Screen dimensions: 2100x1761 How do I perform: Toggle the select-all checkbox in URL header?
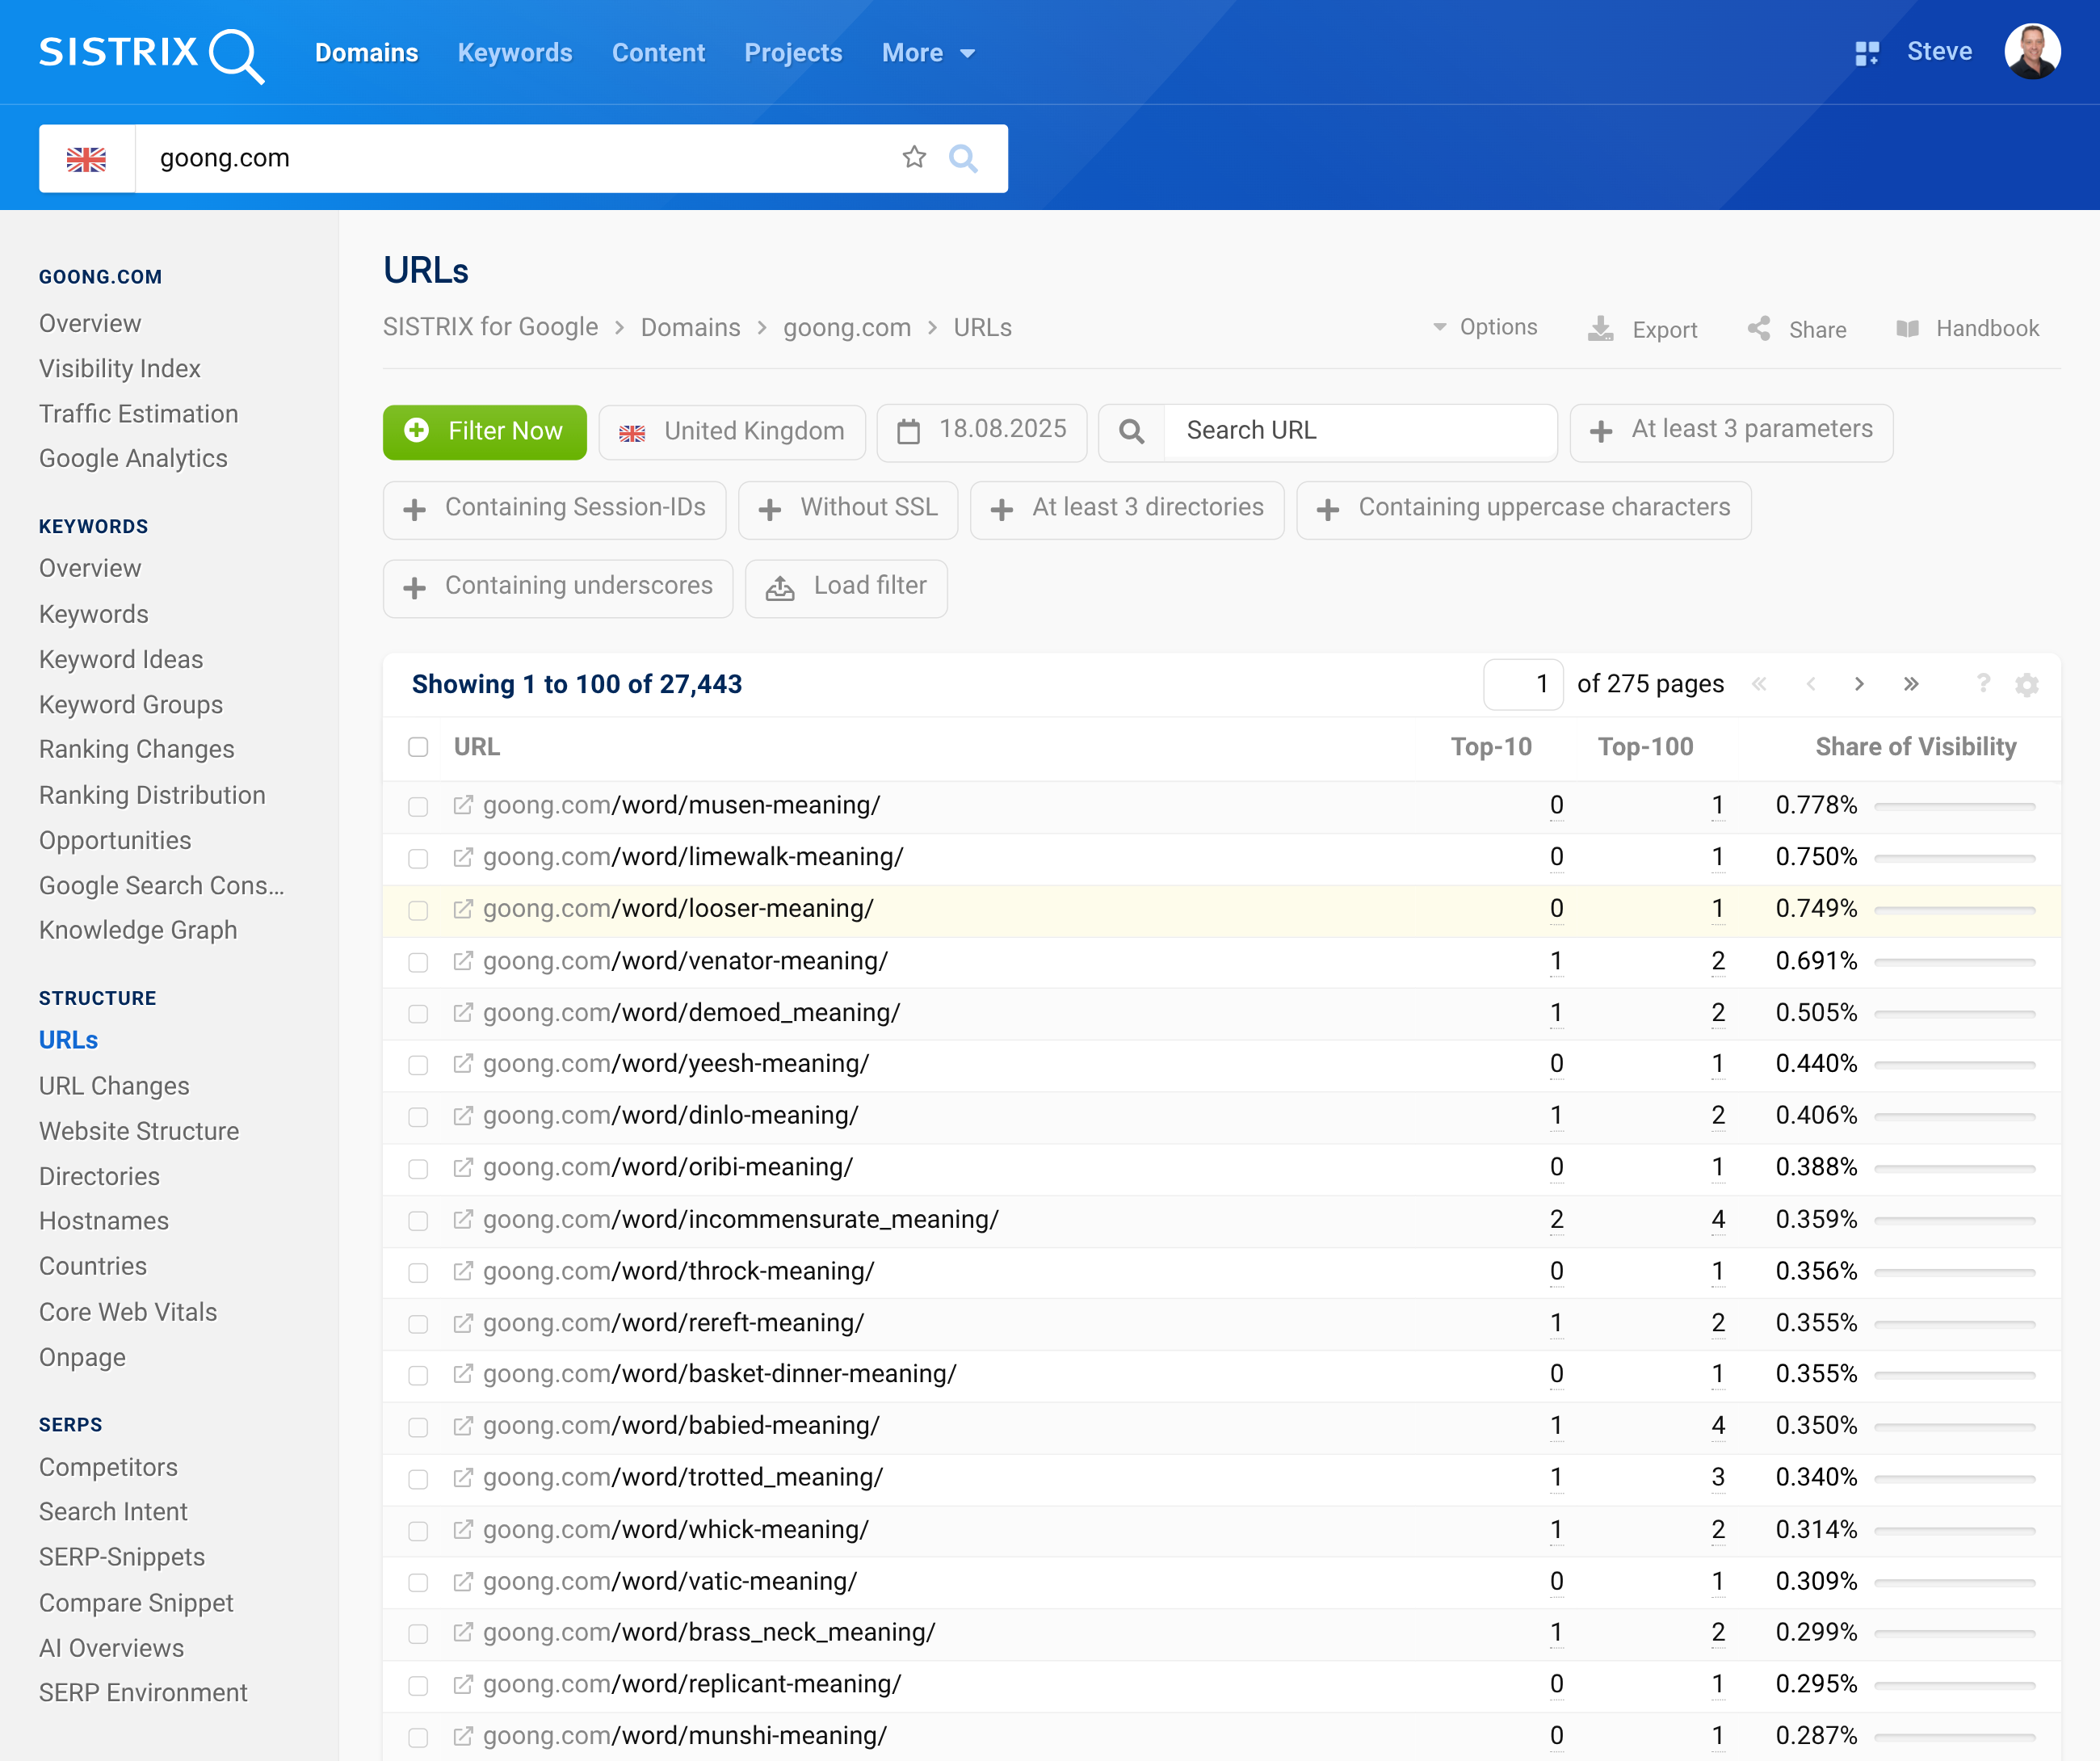click(x=418, y=748)
